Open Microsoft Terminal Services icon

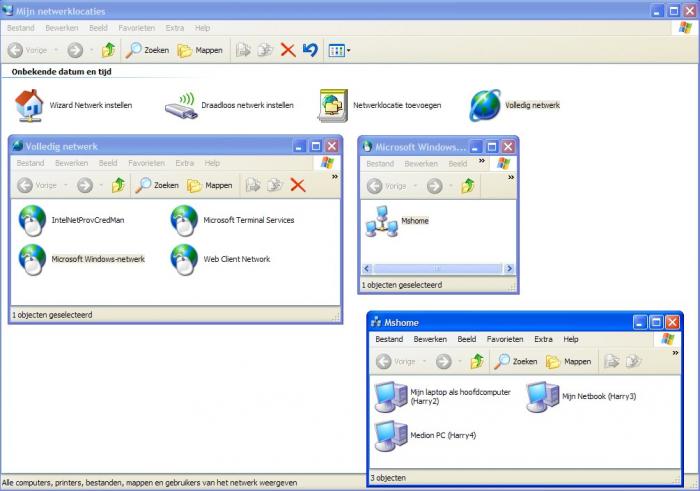(x=184, y=221)
